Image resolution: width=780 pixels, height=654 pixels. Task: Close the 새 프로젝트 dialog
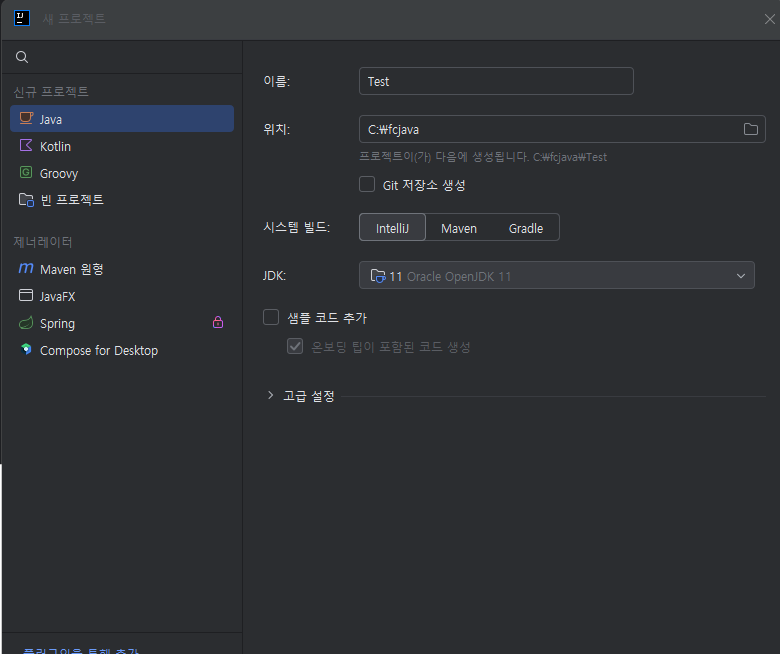769,19
